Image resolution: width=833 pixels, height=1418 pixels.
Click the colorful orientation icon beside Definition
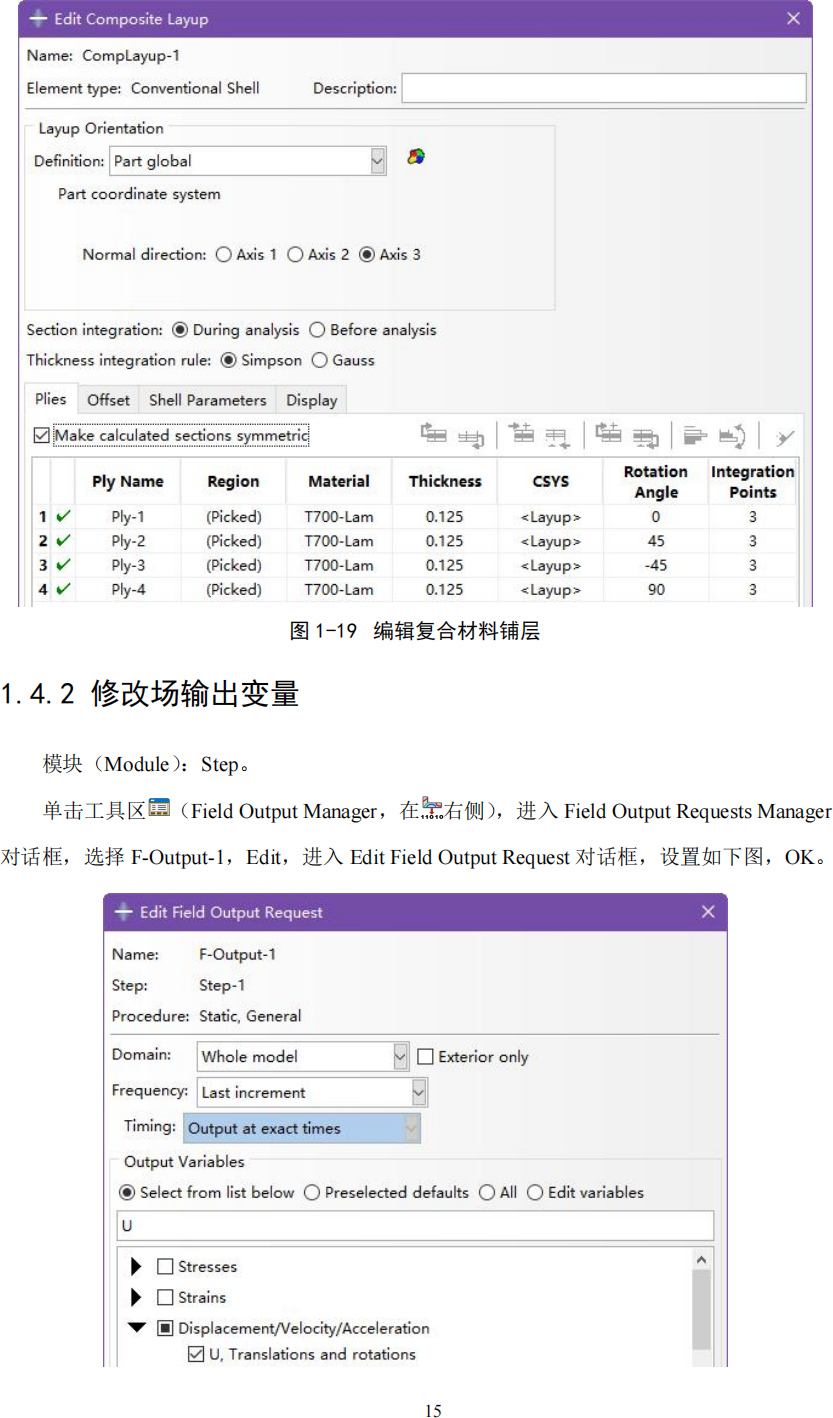click(x=416, y=157)
